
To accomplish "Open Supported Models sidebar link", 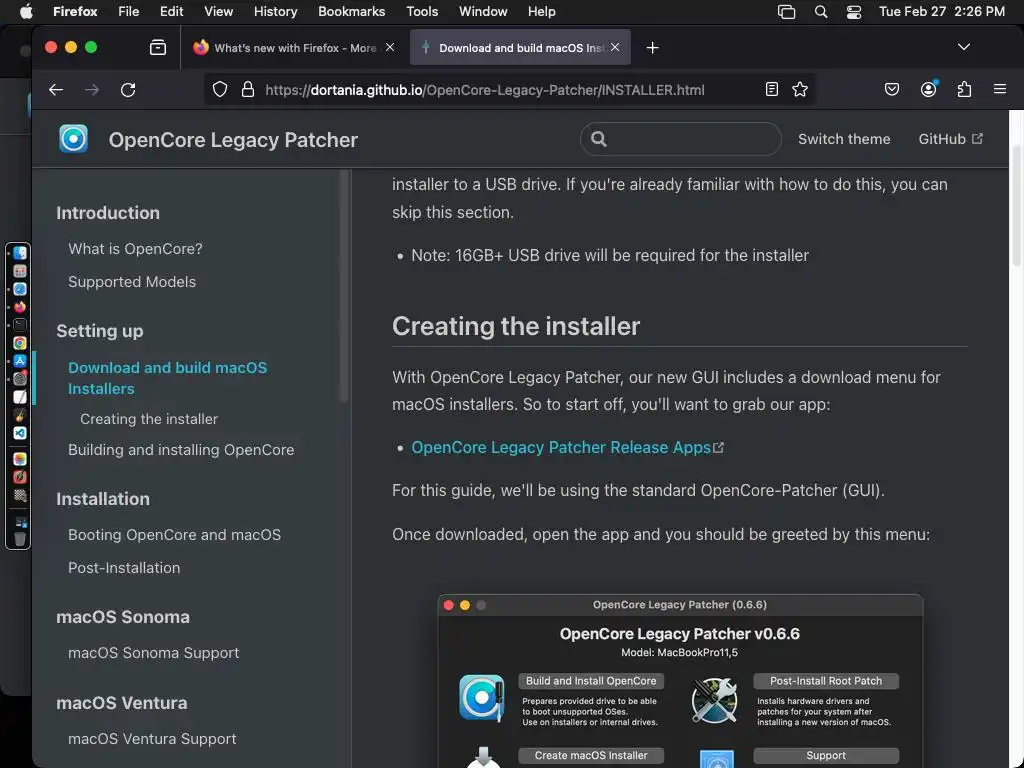I will coord(132,282).
